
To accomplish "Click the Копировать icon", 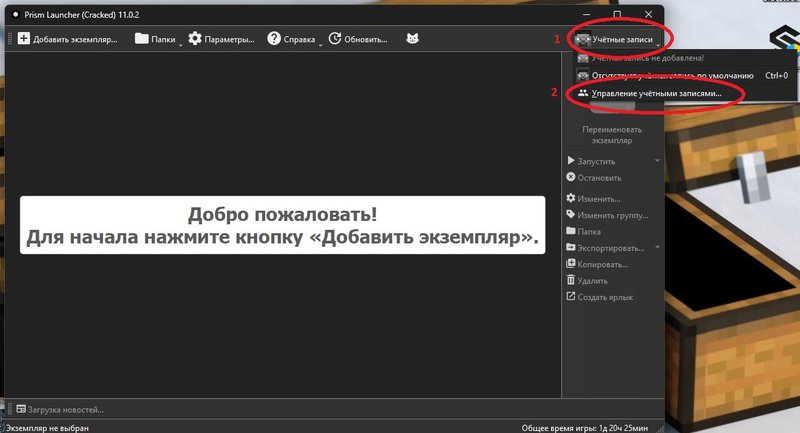I will (x=571, y=264).
